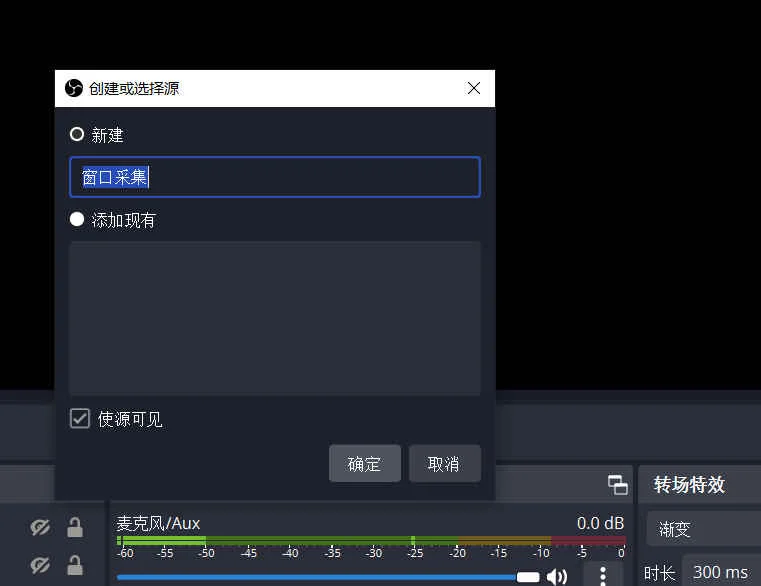
Task: Click the 0.0 dB level reading
Action: pyautogui.click(x=600, y=523)
